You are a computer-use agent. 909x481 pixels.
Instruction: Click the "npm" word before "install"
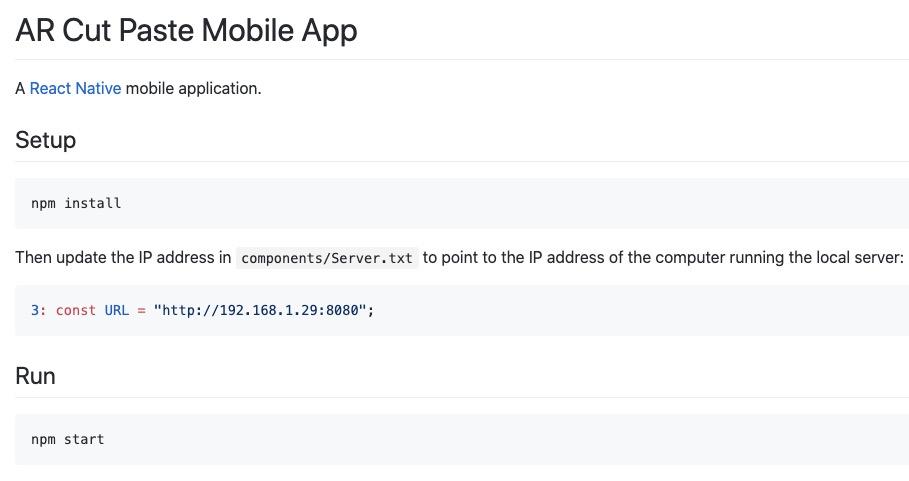point(43,203)
